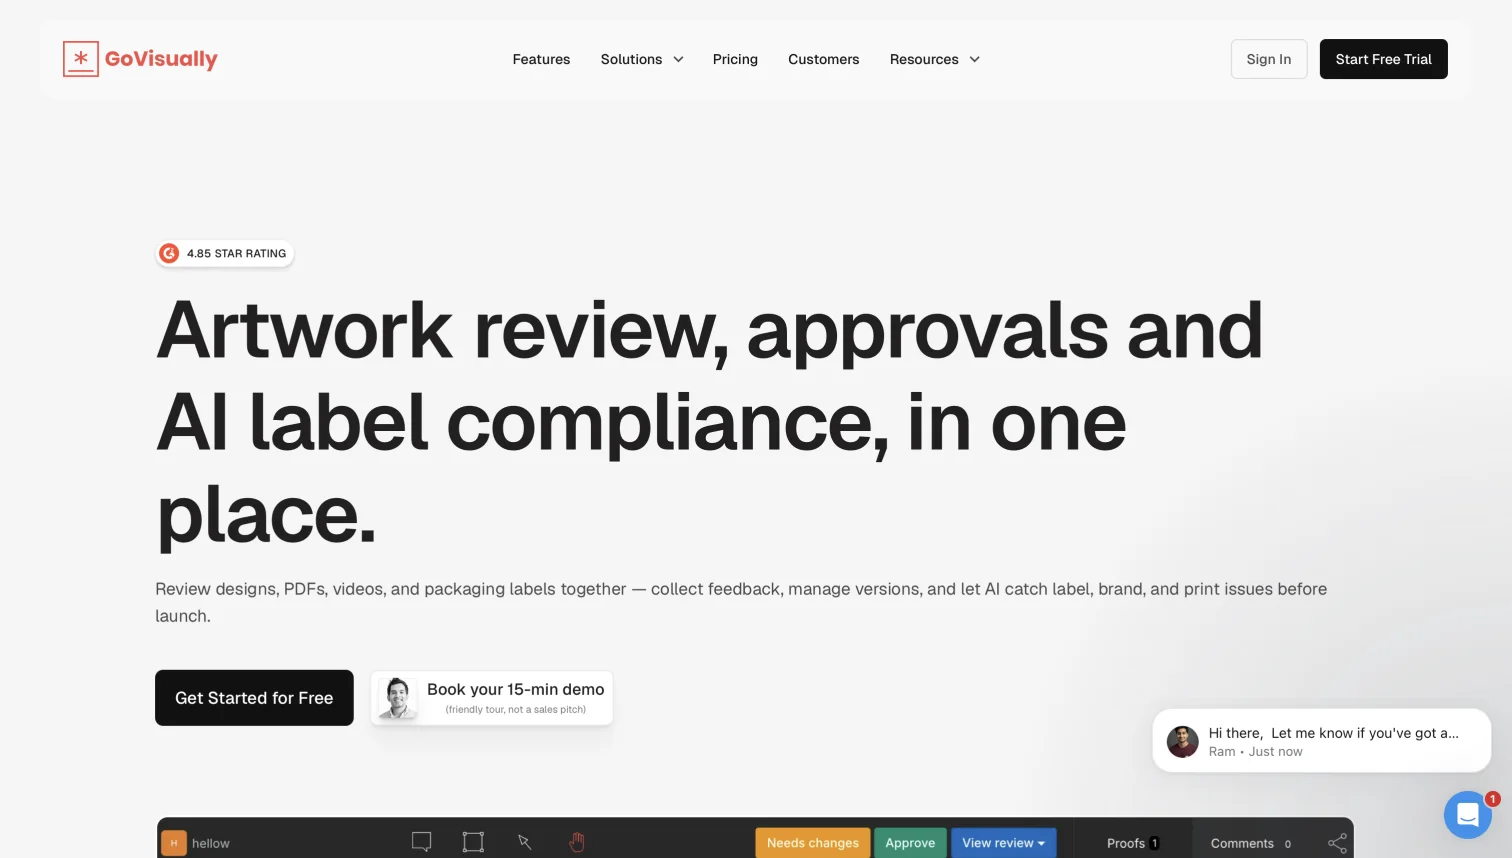Click the GoVisually logo
This screenshot has width=1512, height=858.
click(140, 59)
